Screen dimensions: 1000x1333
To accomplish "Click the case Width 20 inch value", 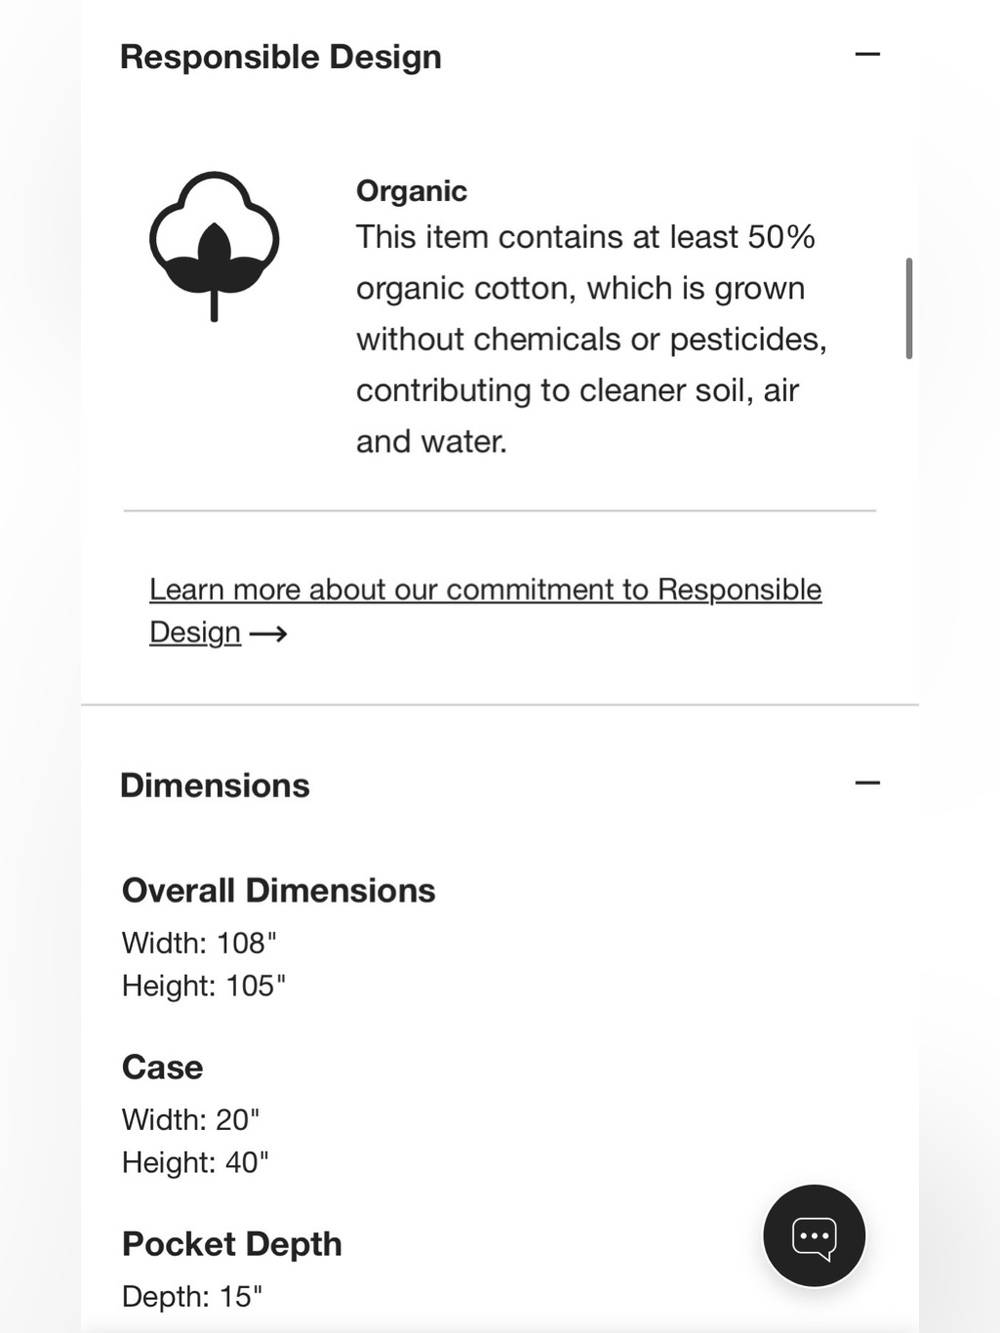I will 191,1120.
